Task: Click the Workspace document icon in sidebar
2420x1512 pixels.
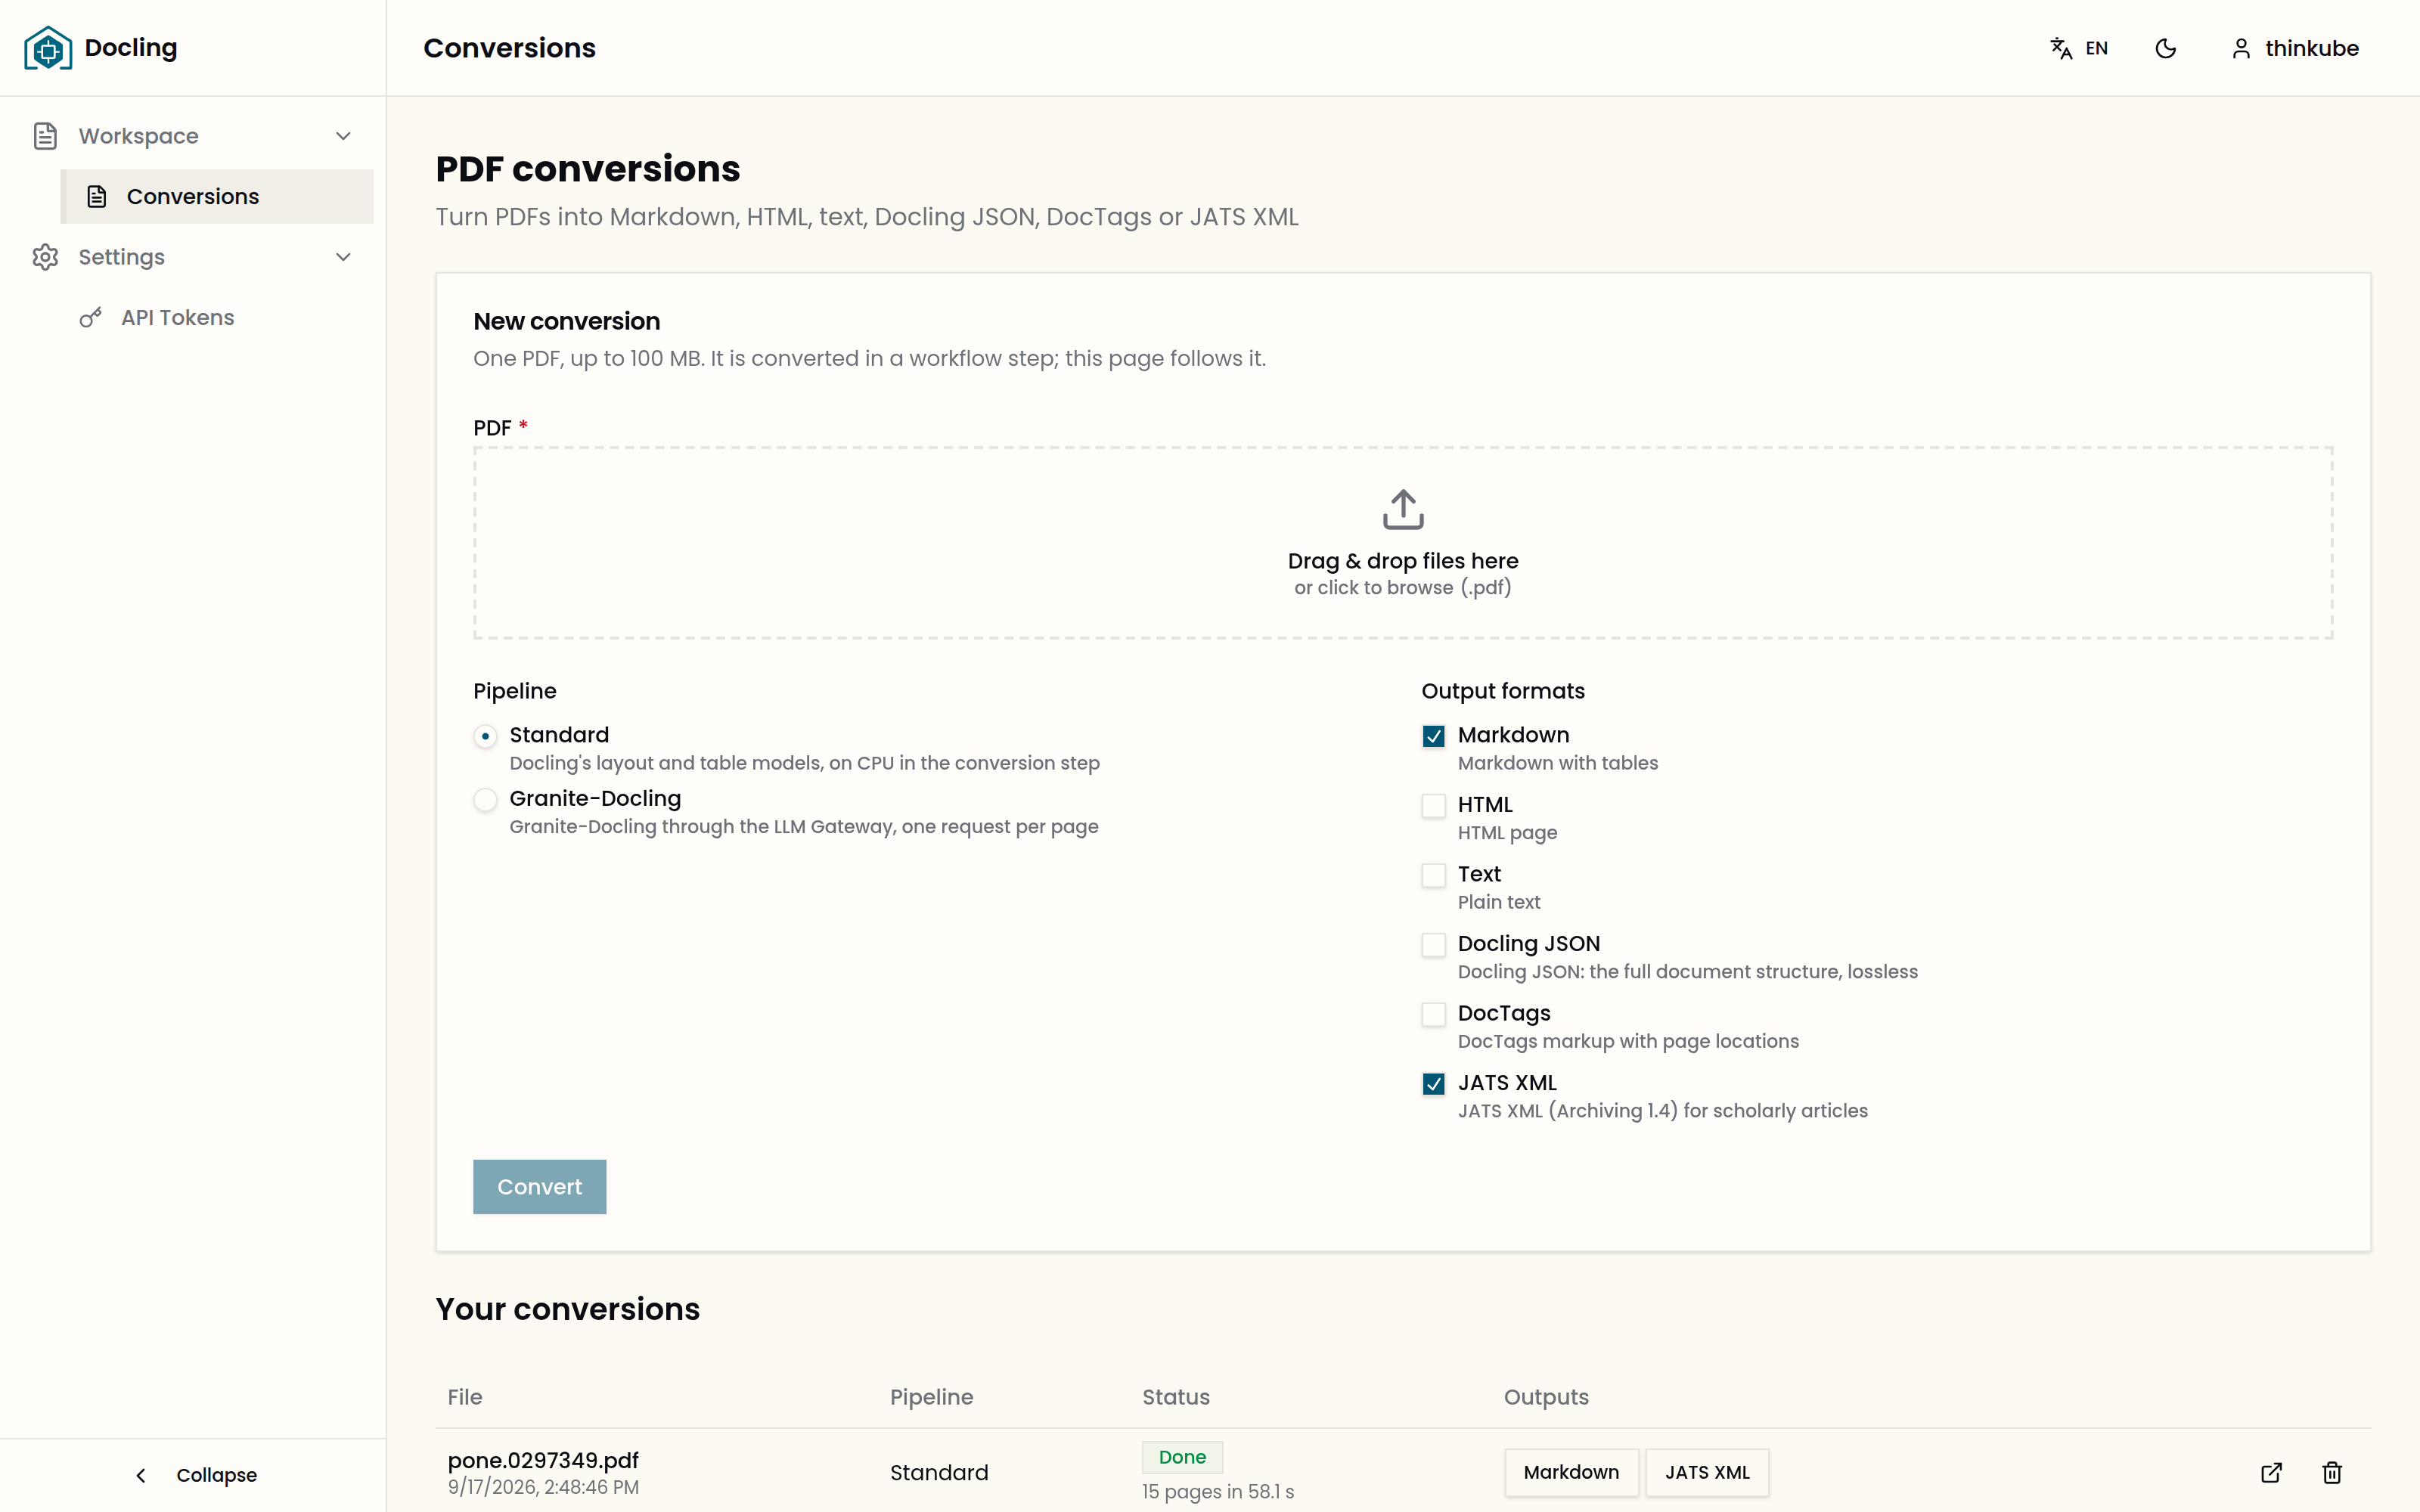Action: [x=45, y=136]
